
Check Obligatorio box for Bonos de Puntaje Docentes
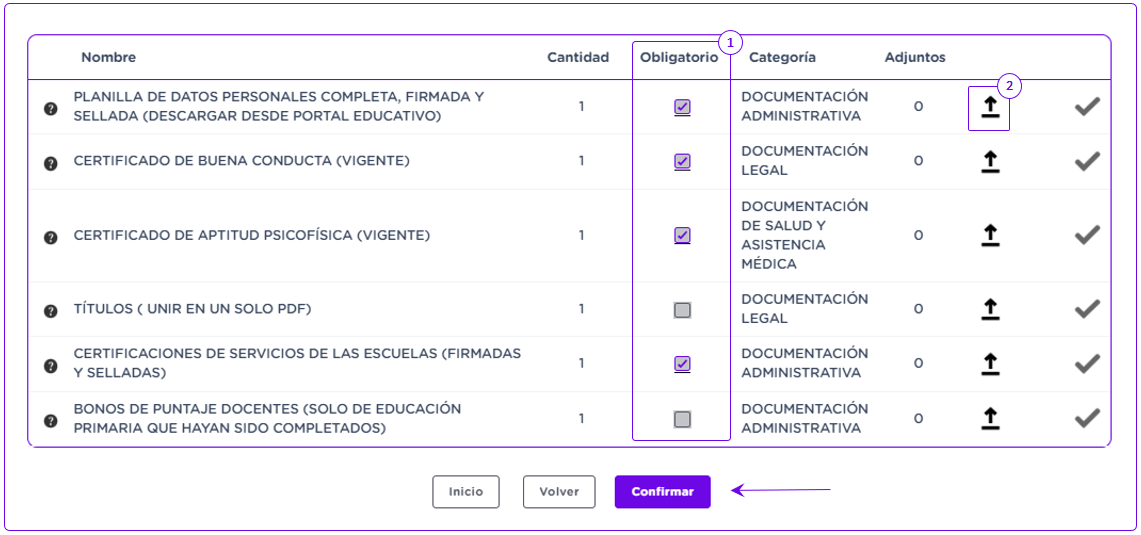point(682,419)
